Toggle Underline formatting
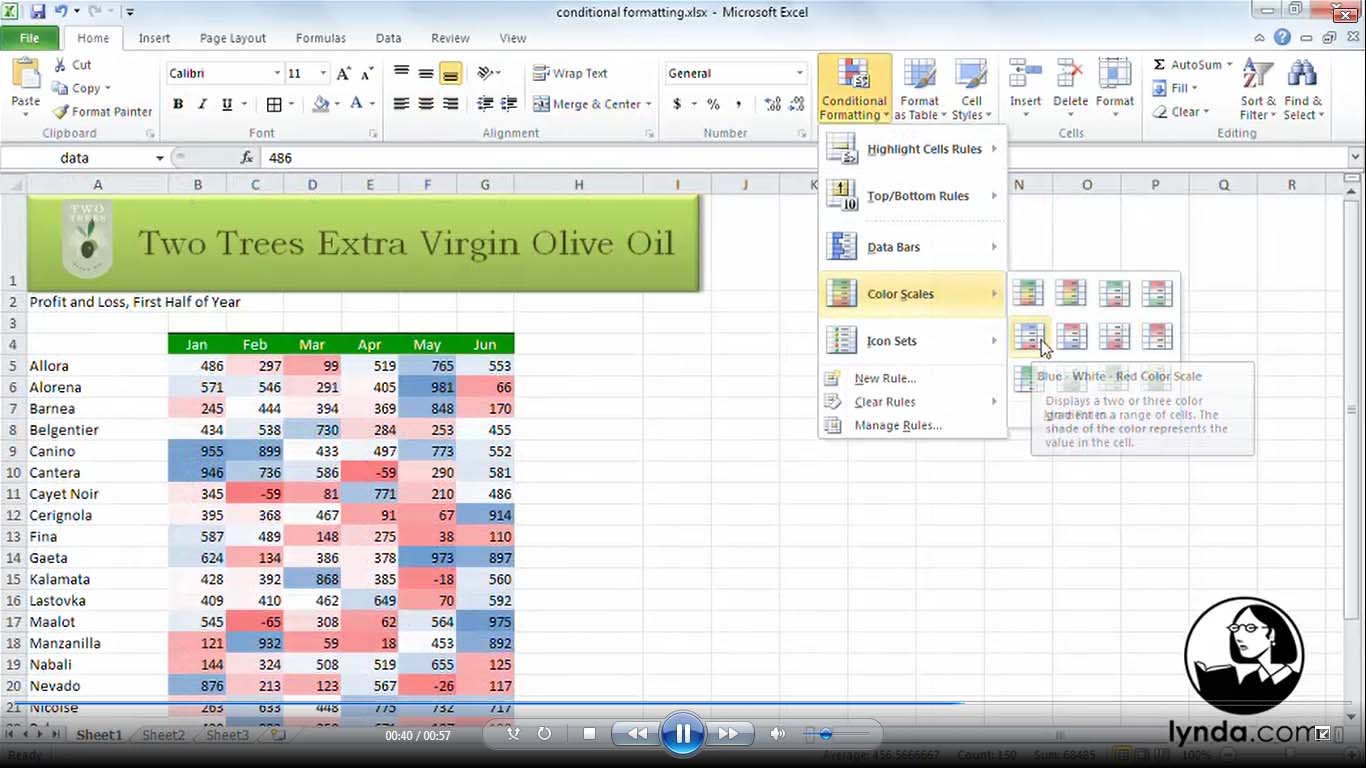1366x768 pixels. click(x=227, y=104)
